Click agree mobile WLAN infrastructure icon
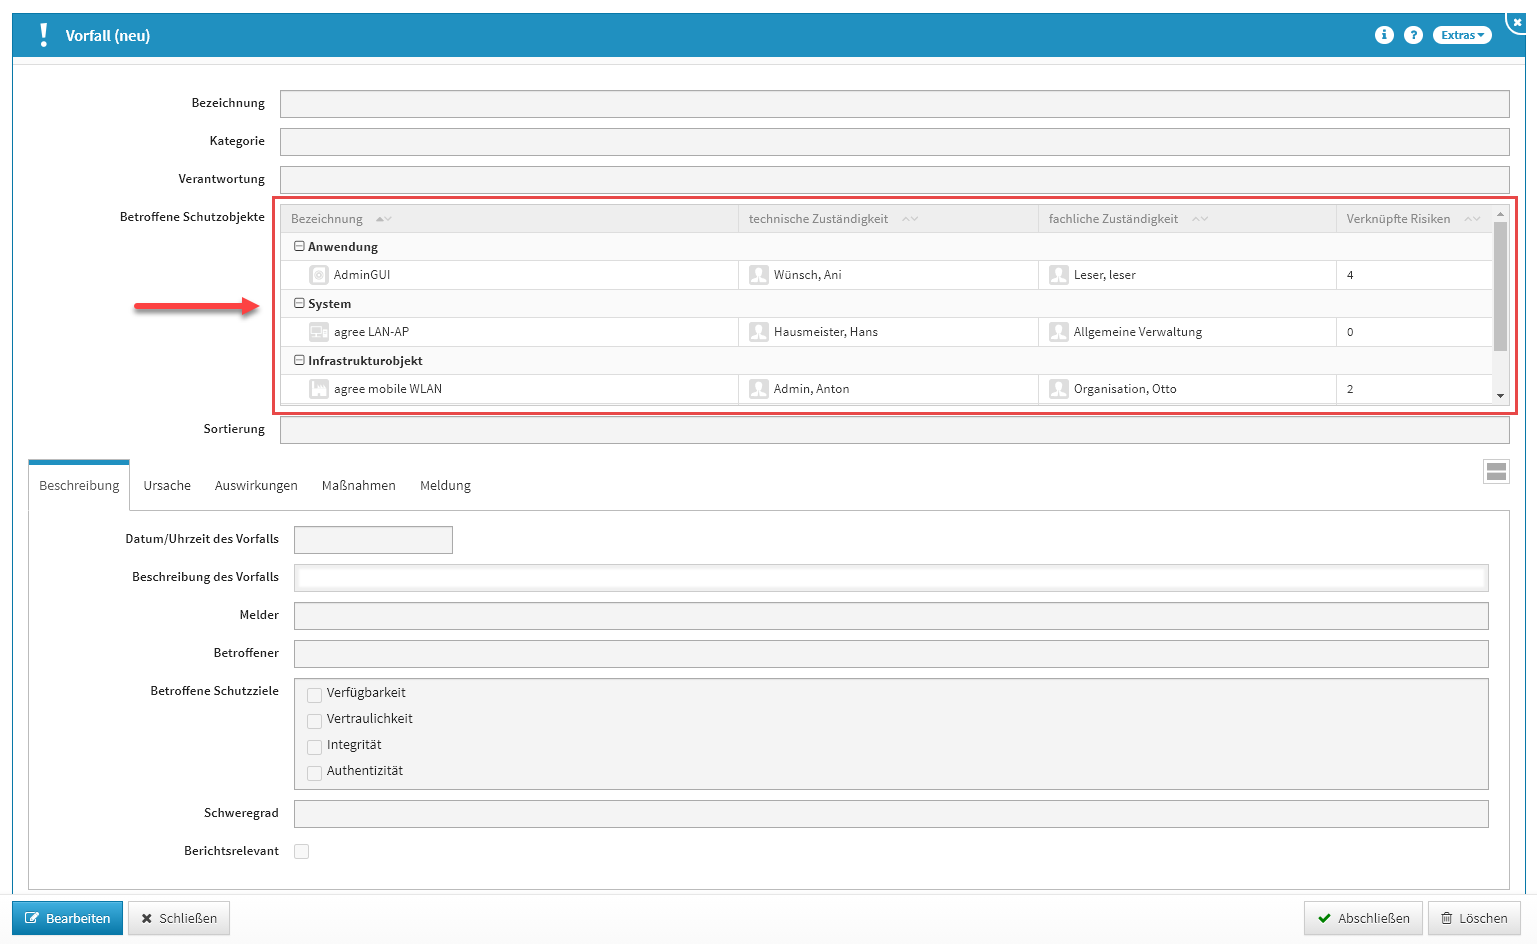This screenshot has width=1537, height=944. [x=319, y=389]
